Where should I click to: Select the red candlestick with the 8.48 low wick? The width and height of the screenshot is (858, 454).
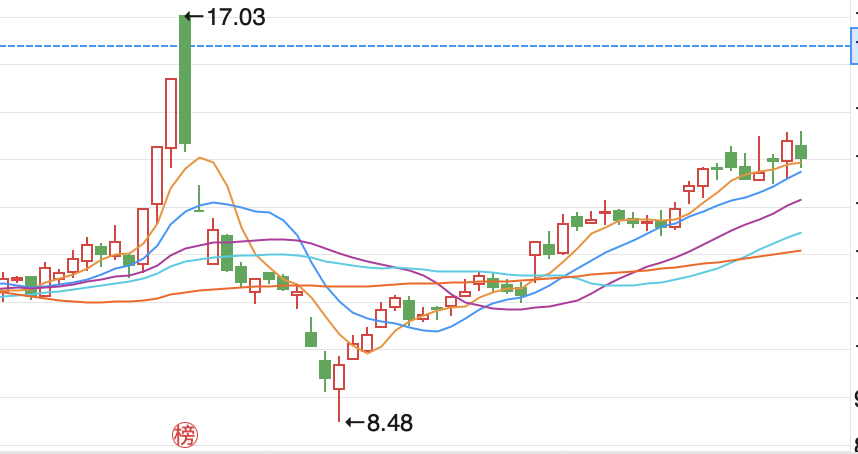coord(339,388)
